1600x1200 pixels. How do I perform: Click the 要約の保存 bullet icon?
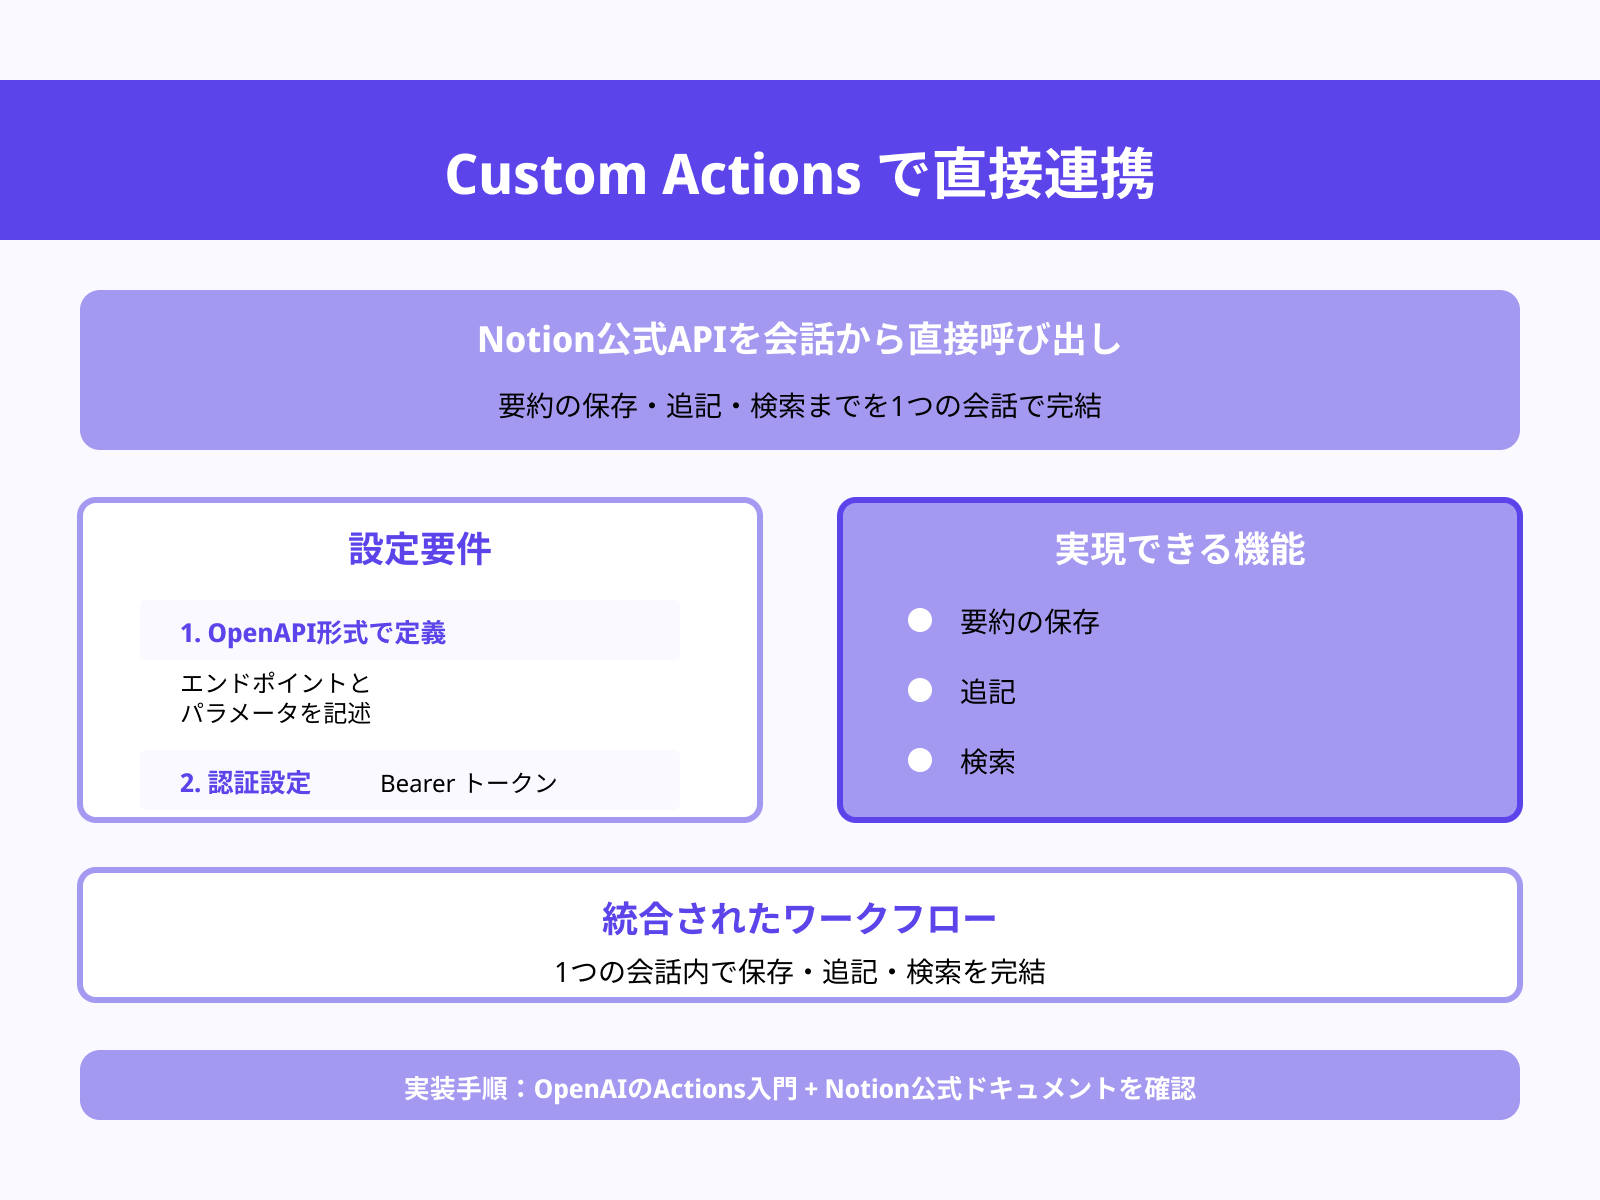coord(919,622)
